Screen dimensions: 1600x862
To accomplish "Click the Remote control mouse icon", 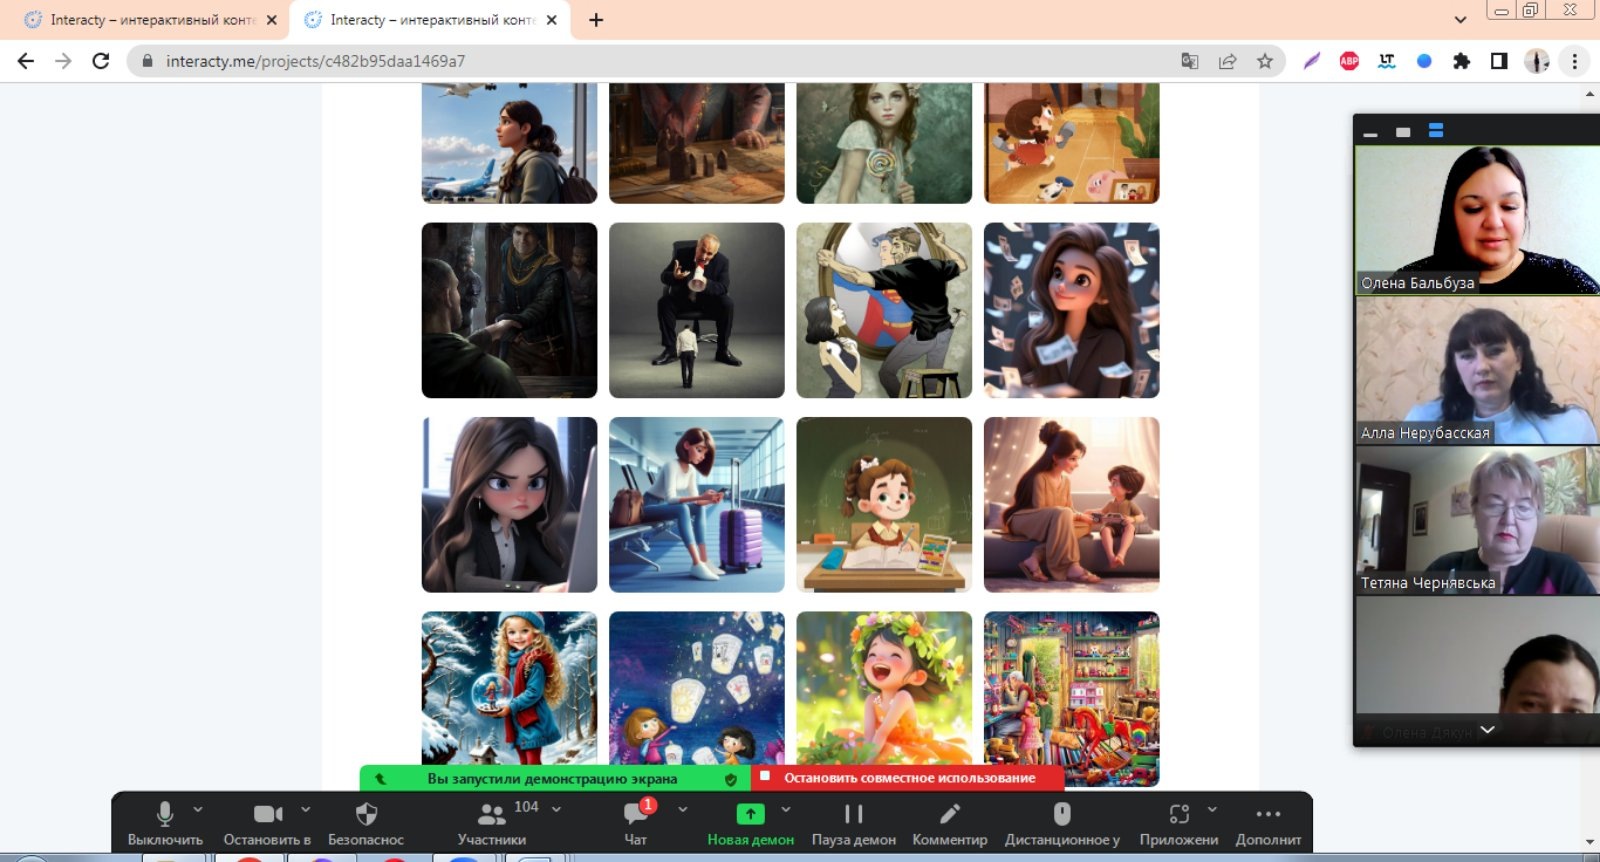I will (1062, 814).
